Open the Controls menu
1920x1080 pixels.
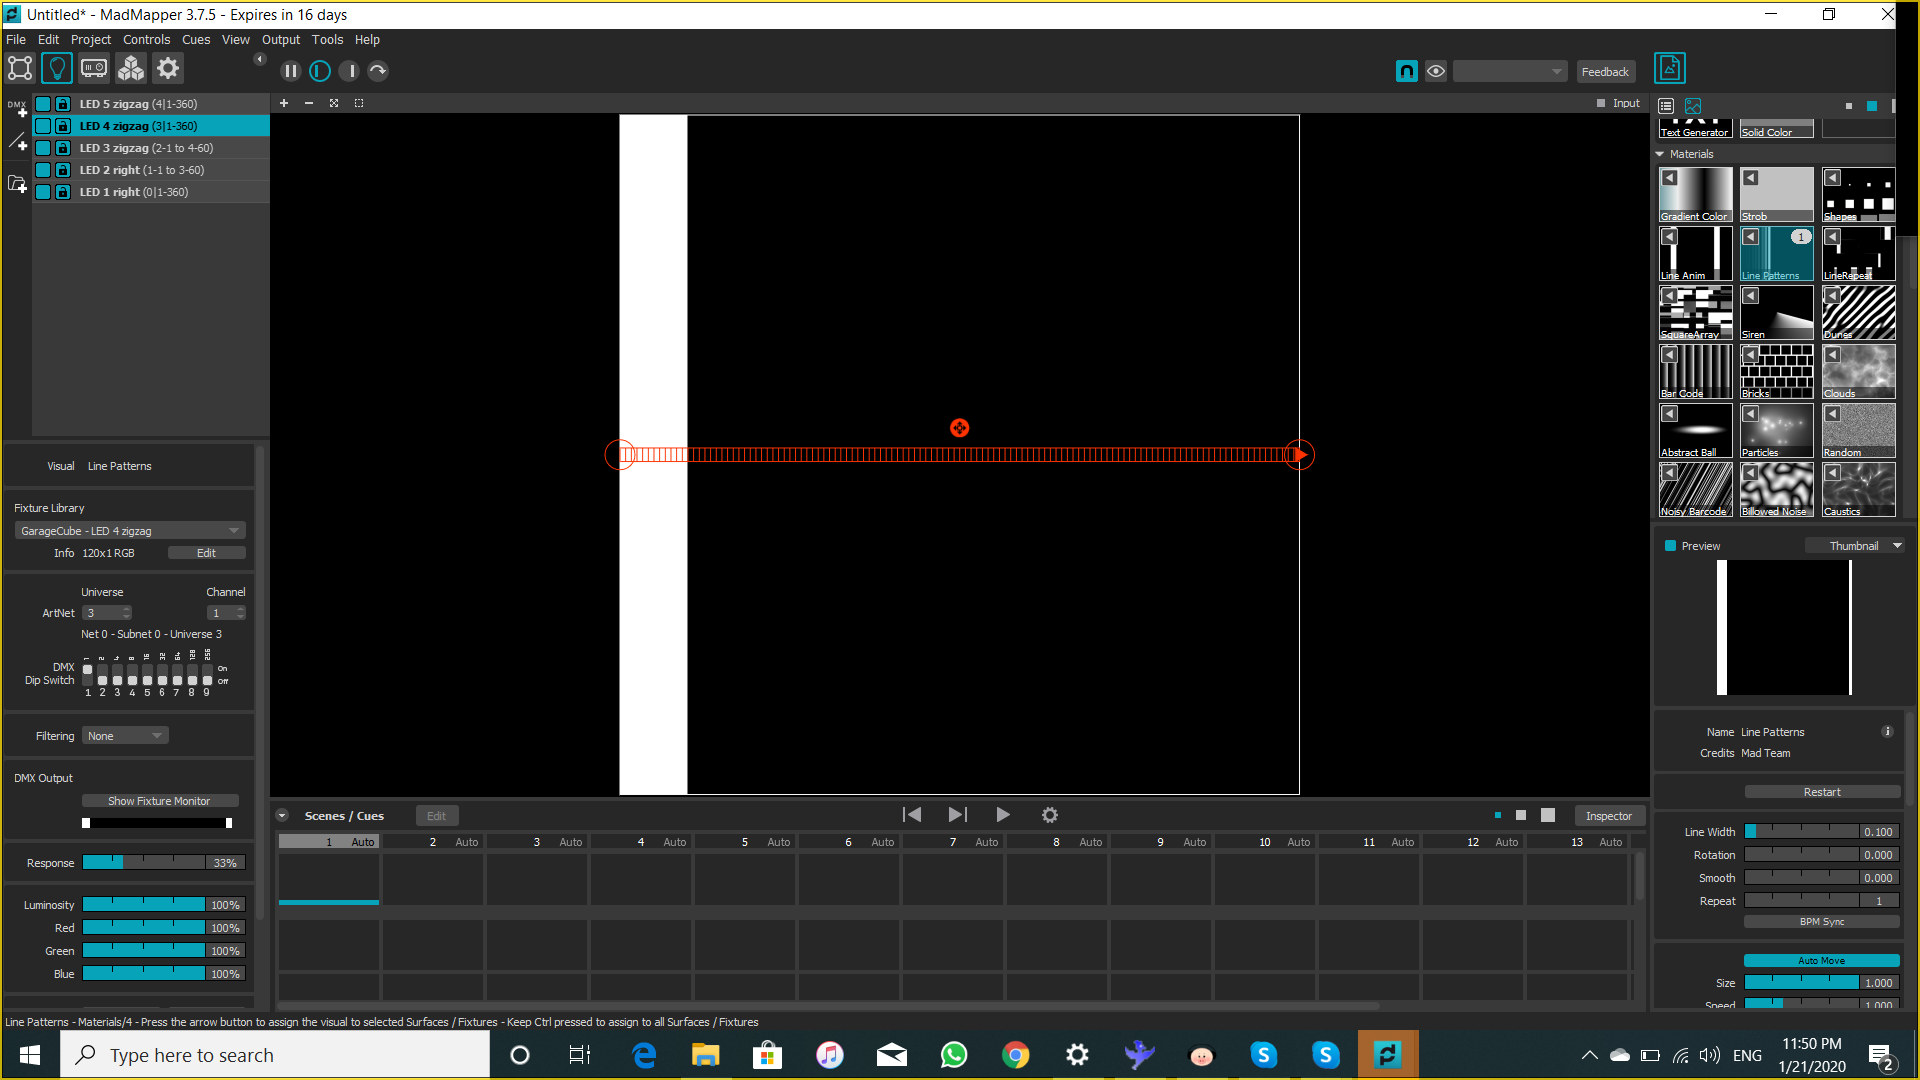coord(147,40)
